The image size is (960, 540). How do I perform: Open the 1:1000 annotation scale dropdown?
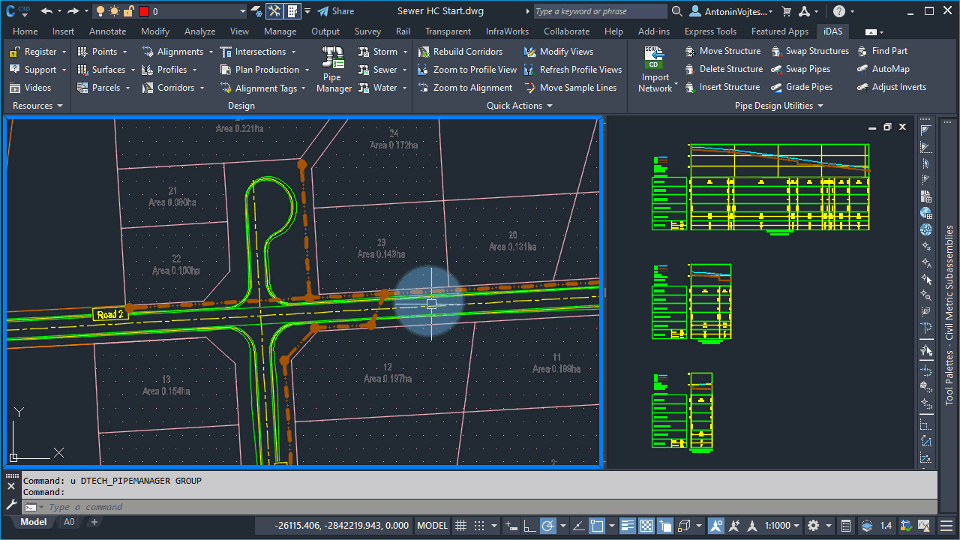(x=782, y=525)
